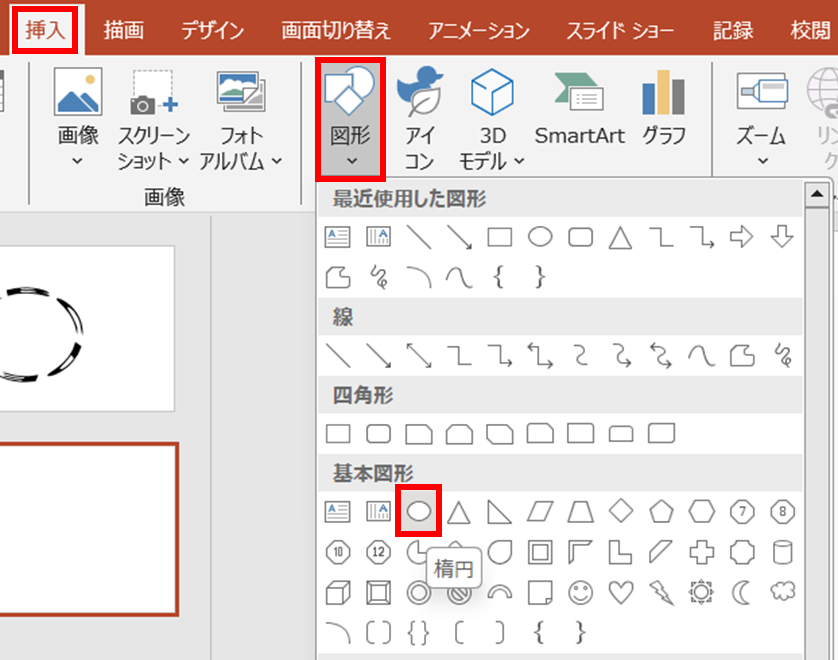Select the cube shape
Viewport: 838px width, 660px height.
[338, 593]
